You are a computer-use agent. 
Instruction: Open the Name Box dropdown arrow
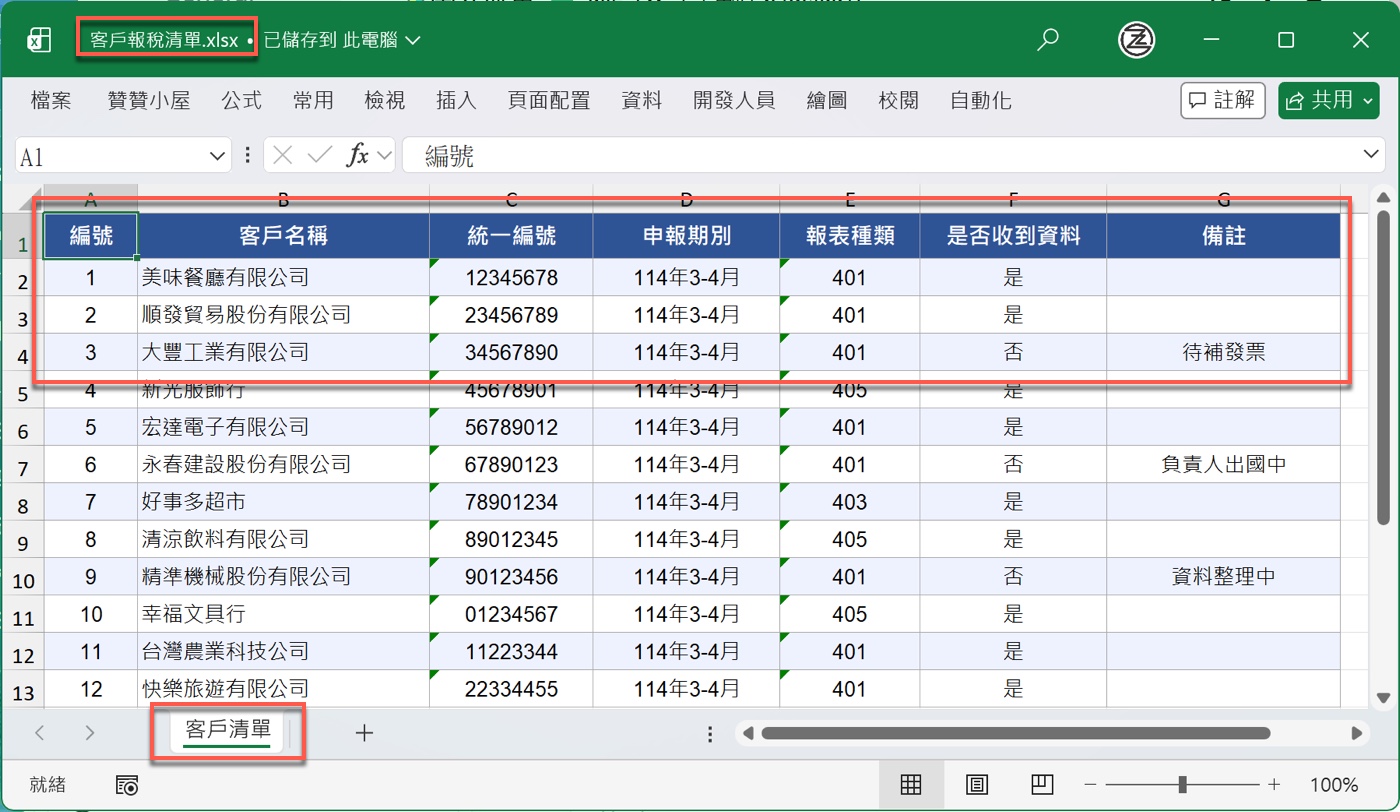(216, 155)
